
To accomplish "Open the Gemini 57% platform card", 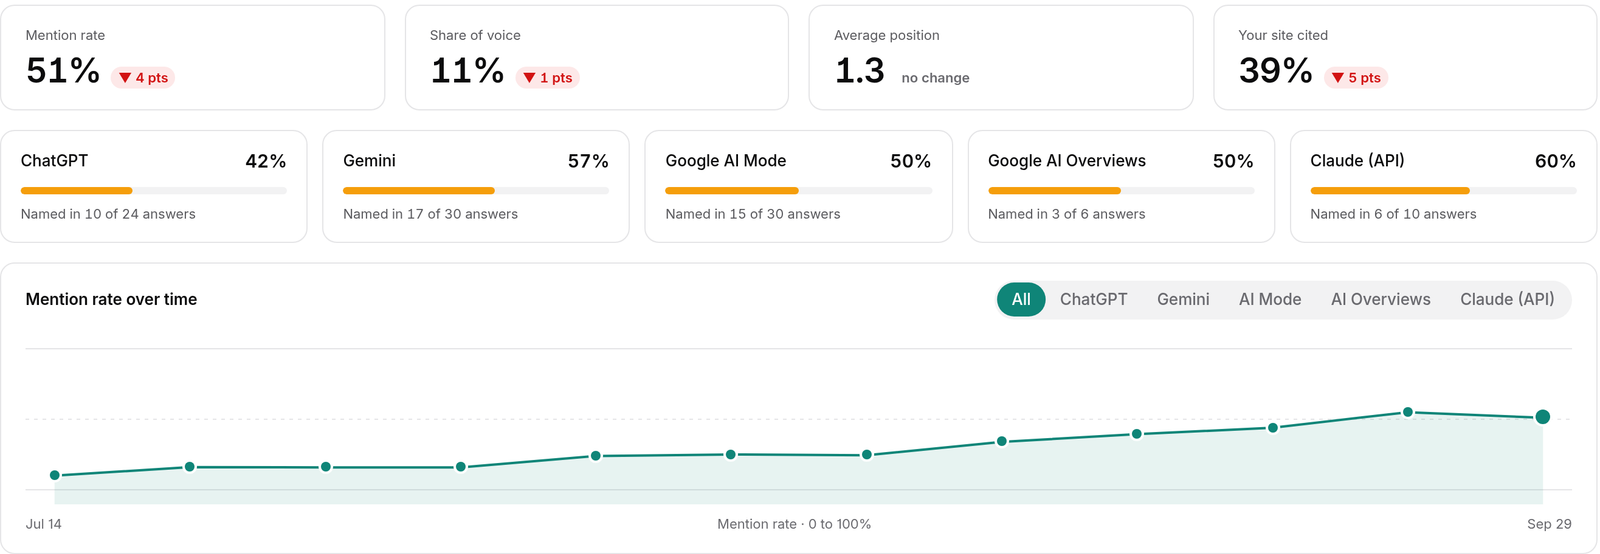I will (x=476, y=186).
